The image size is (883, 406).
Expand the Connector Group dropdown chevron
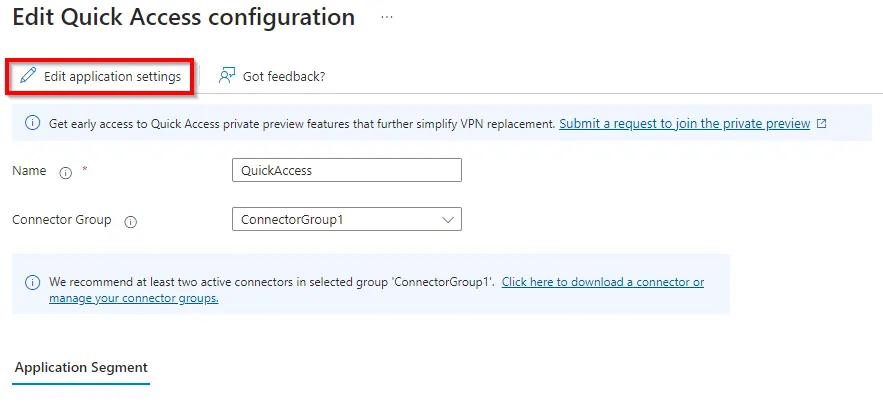click(448, 220)
